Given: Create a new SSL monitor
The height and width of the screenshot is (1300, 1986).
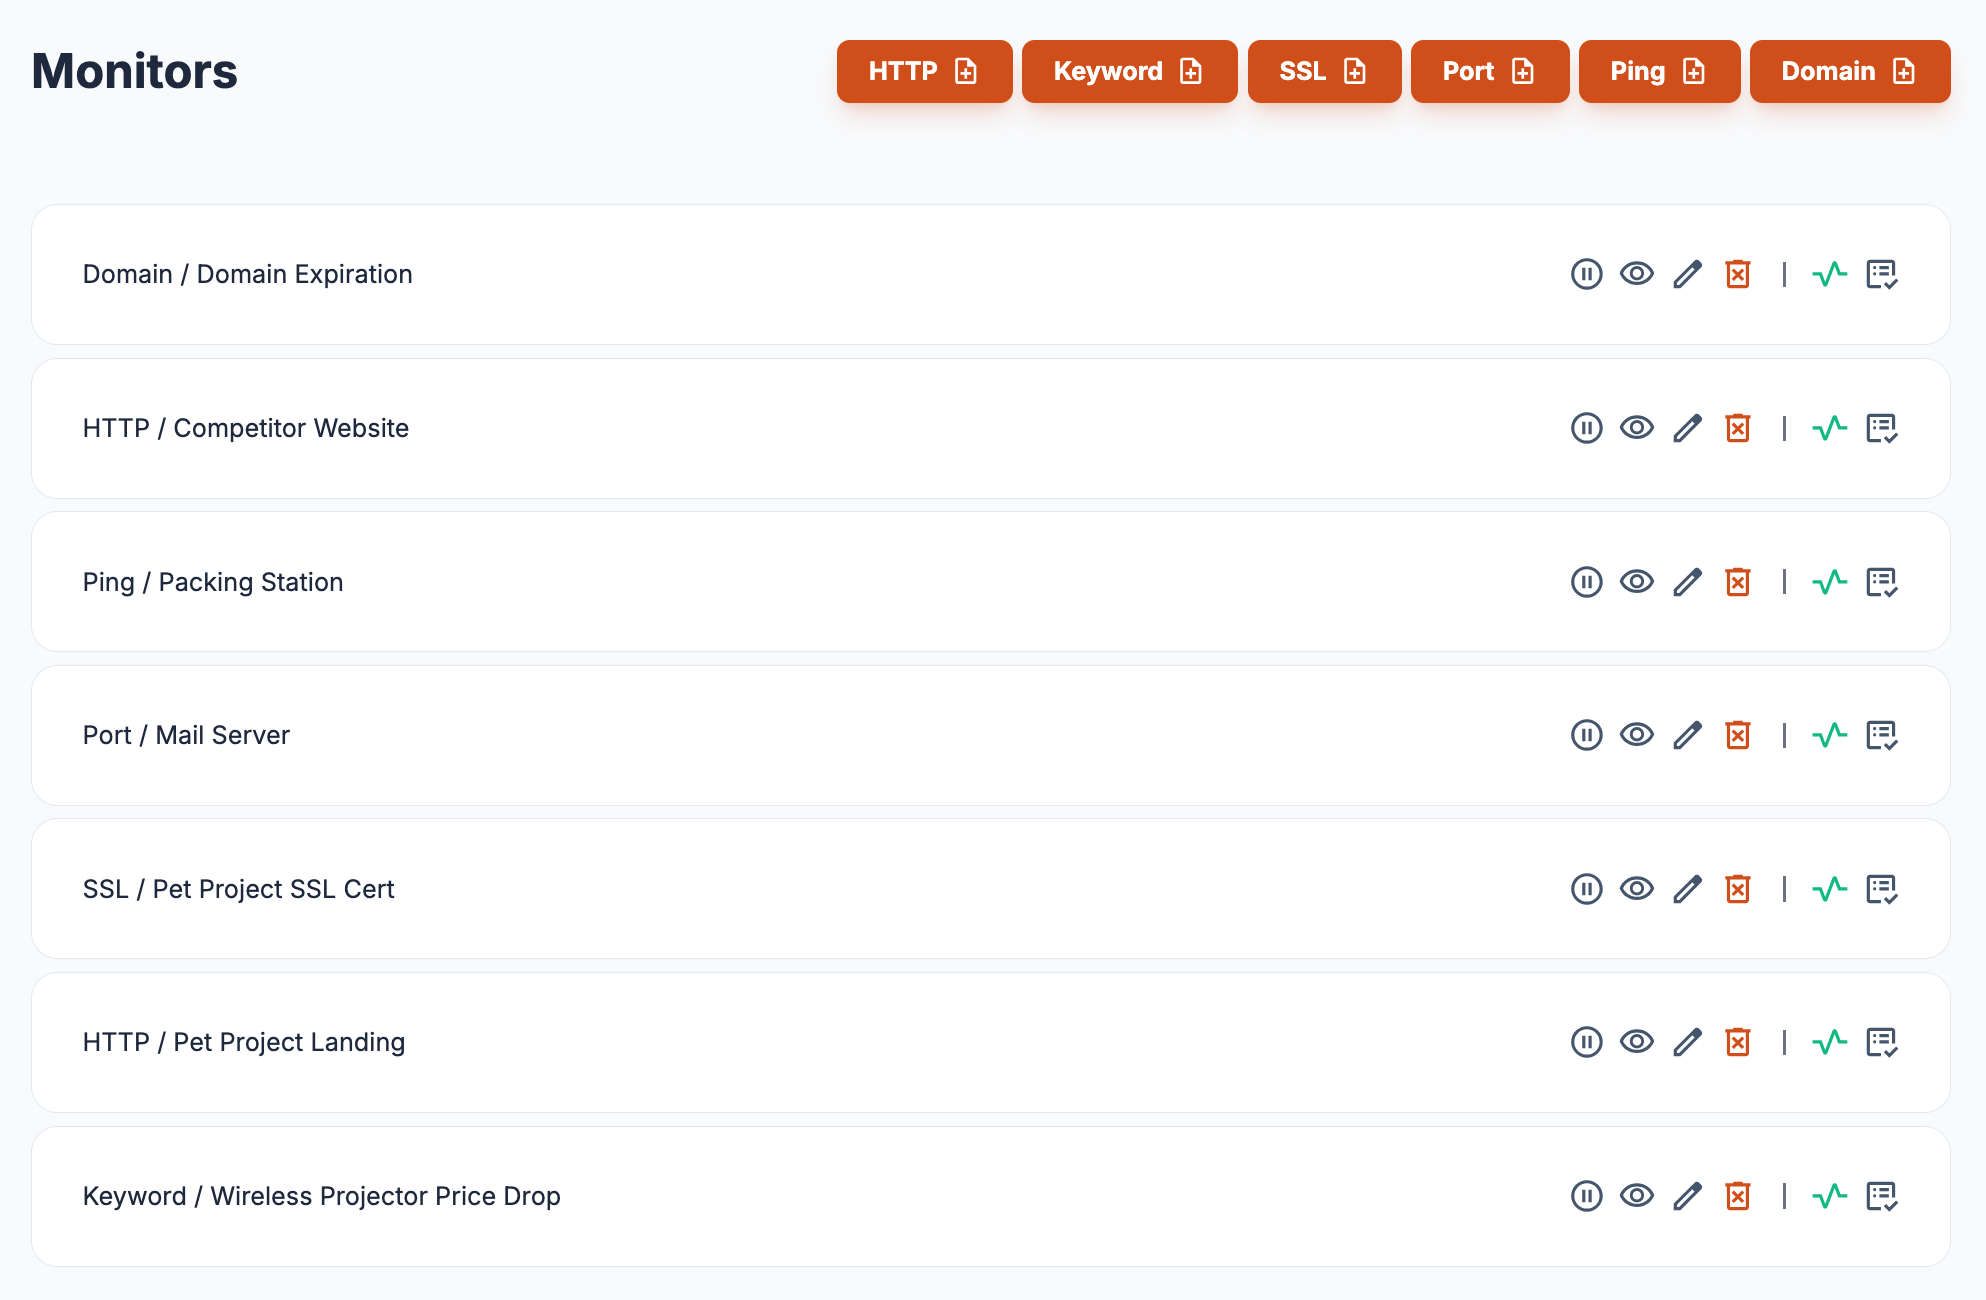Looking at the screenshot, I should 1323,71.
